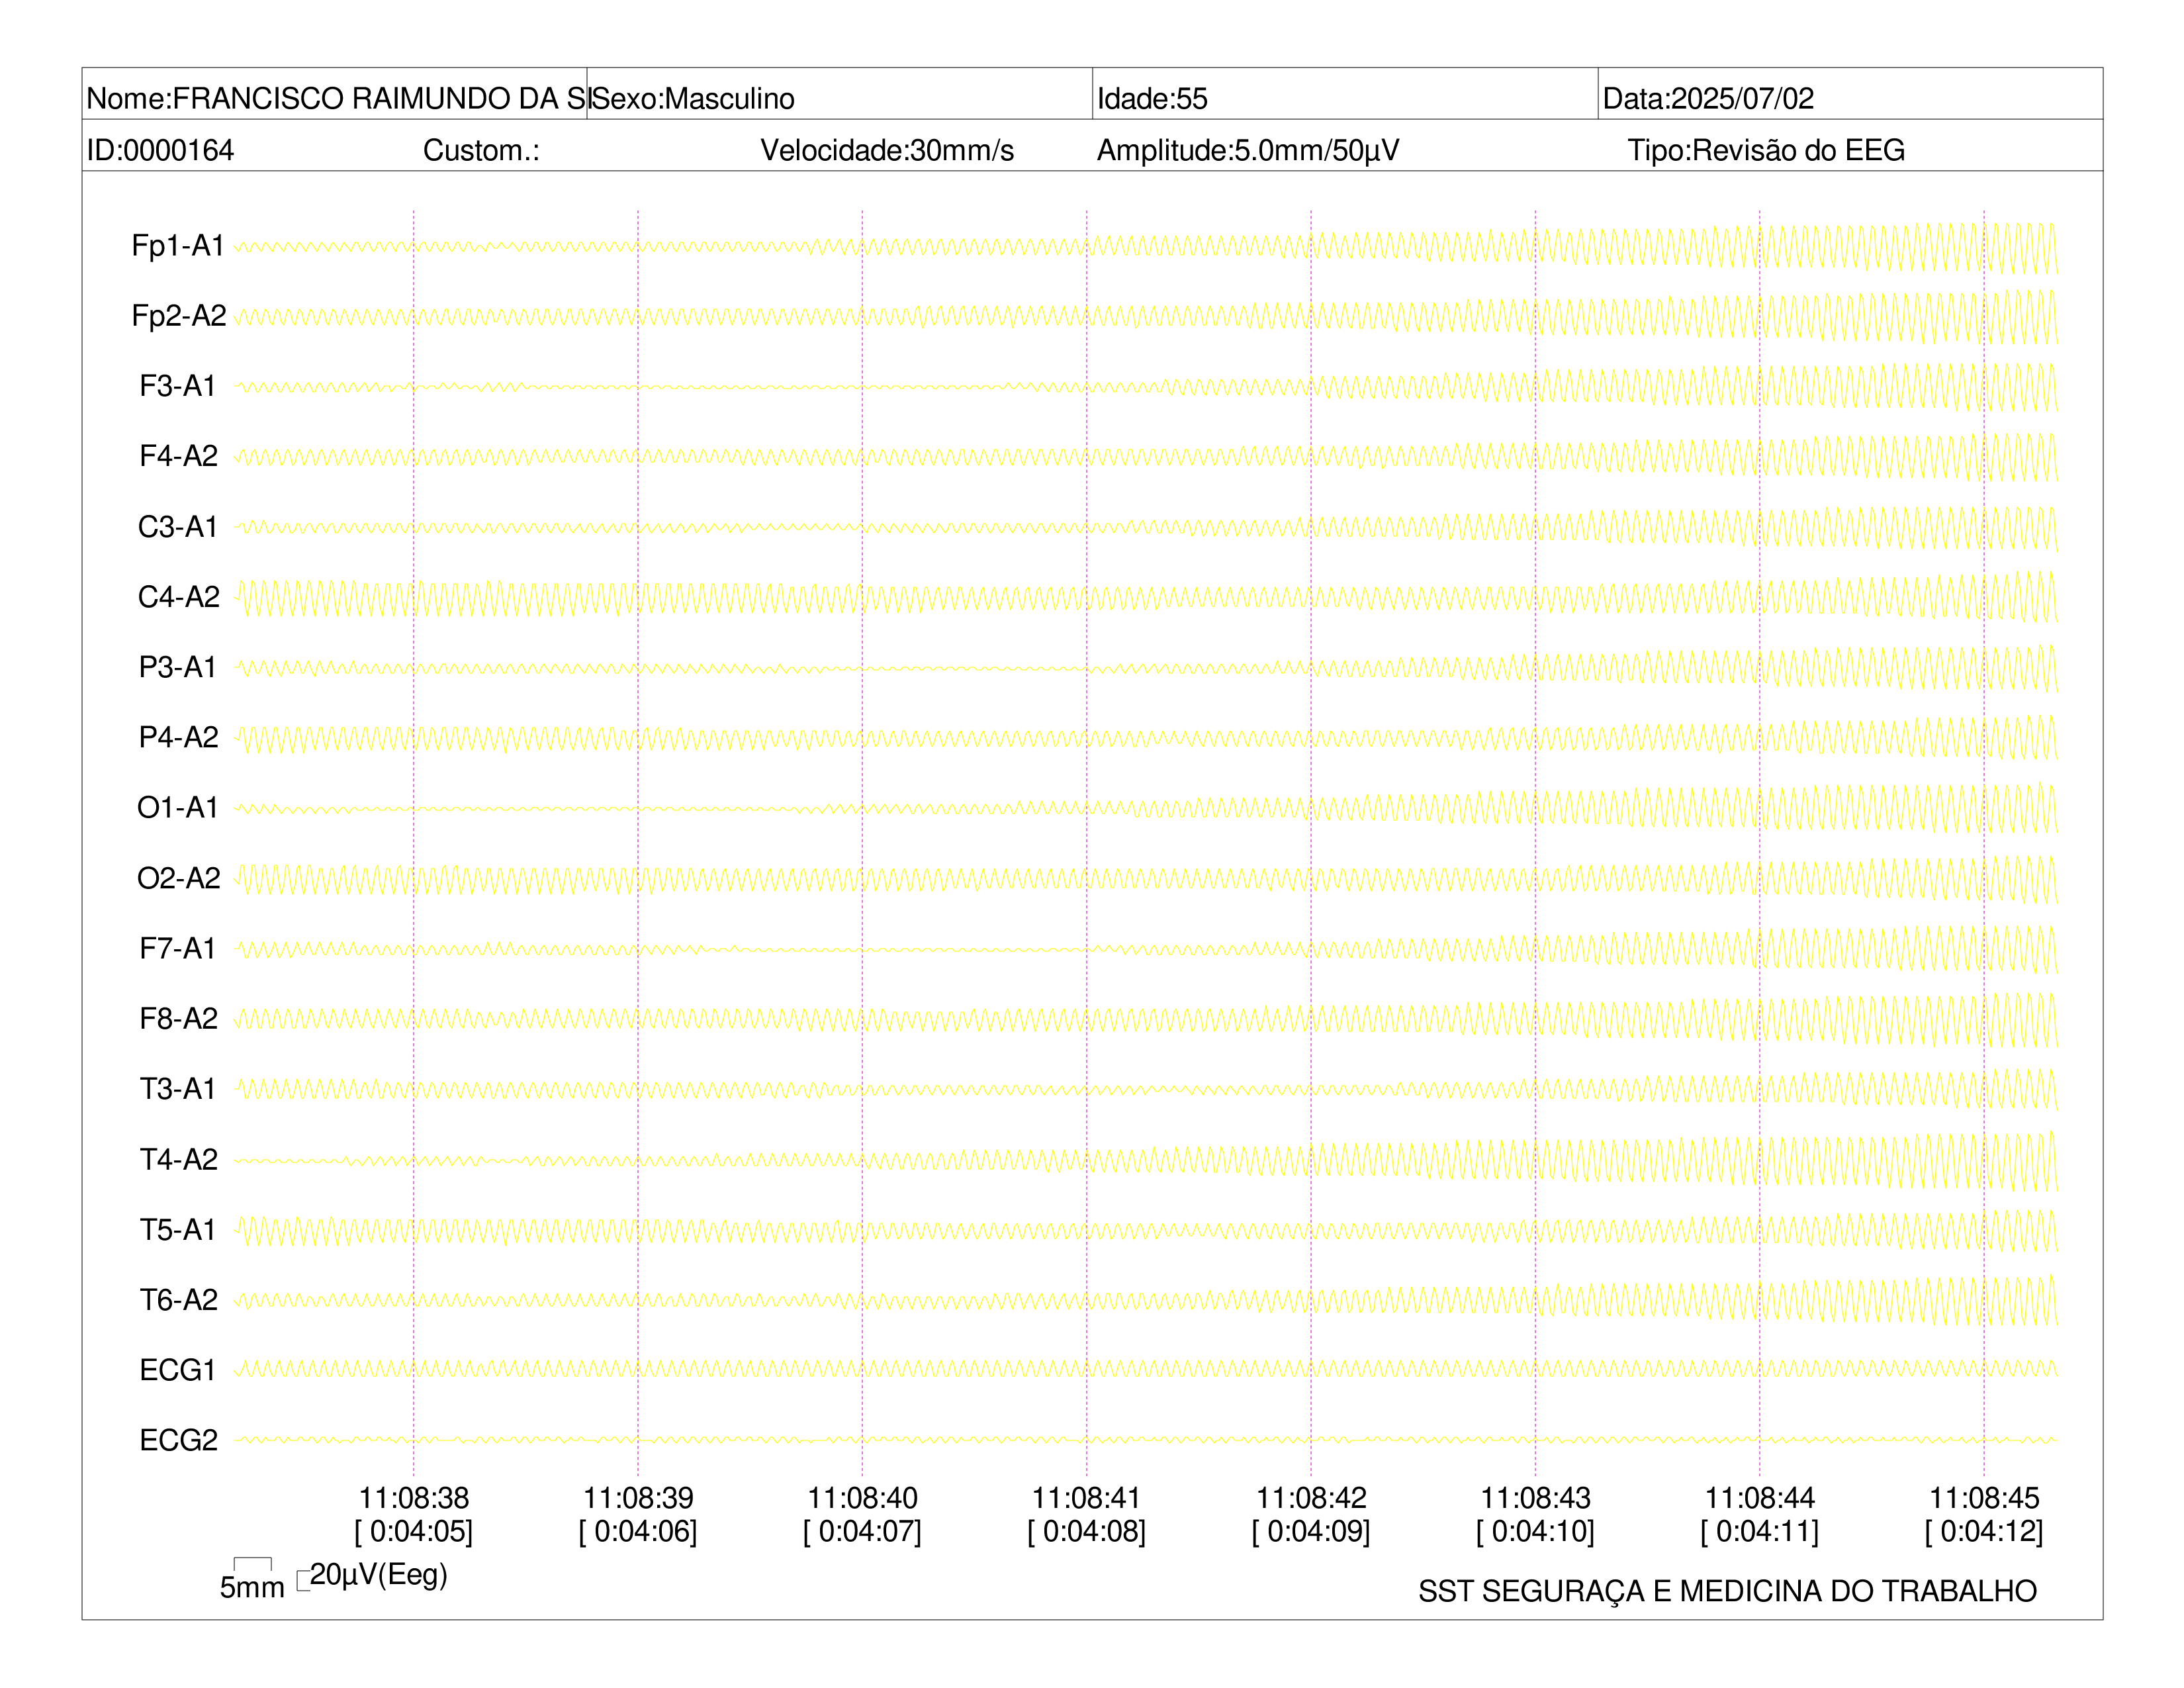The image size is (2184, 1688).
Task: Select the Fp2-A2 channel label
Action: pos(179,316)
